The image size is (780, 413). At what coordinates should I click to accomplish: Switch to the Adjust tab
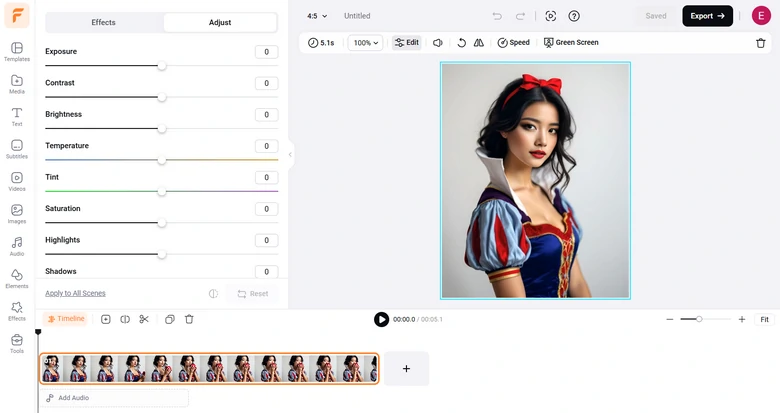[x=220, y=22]
